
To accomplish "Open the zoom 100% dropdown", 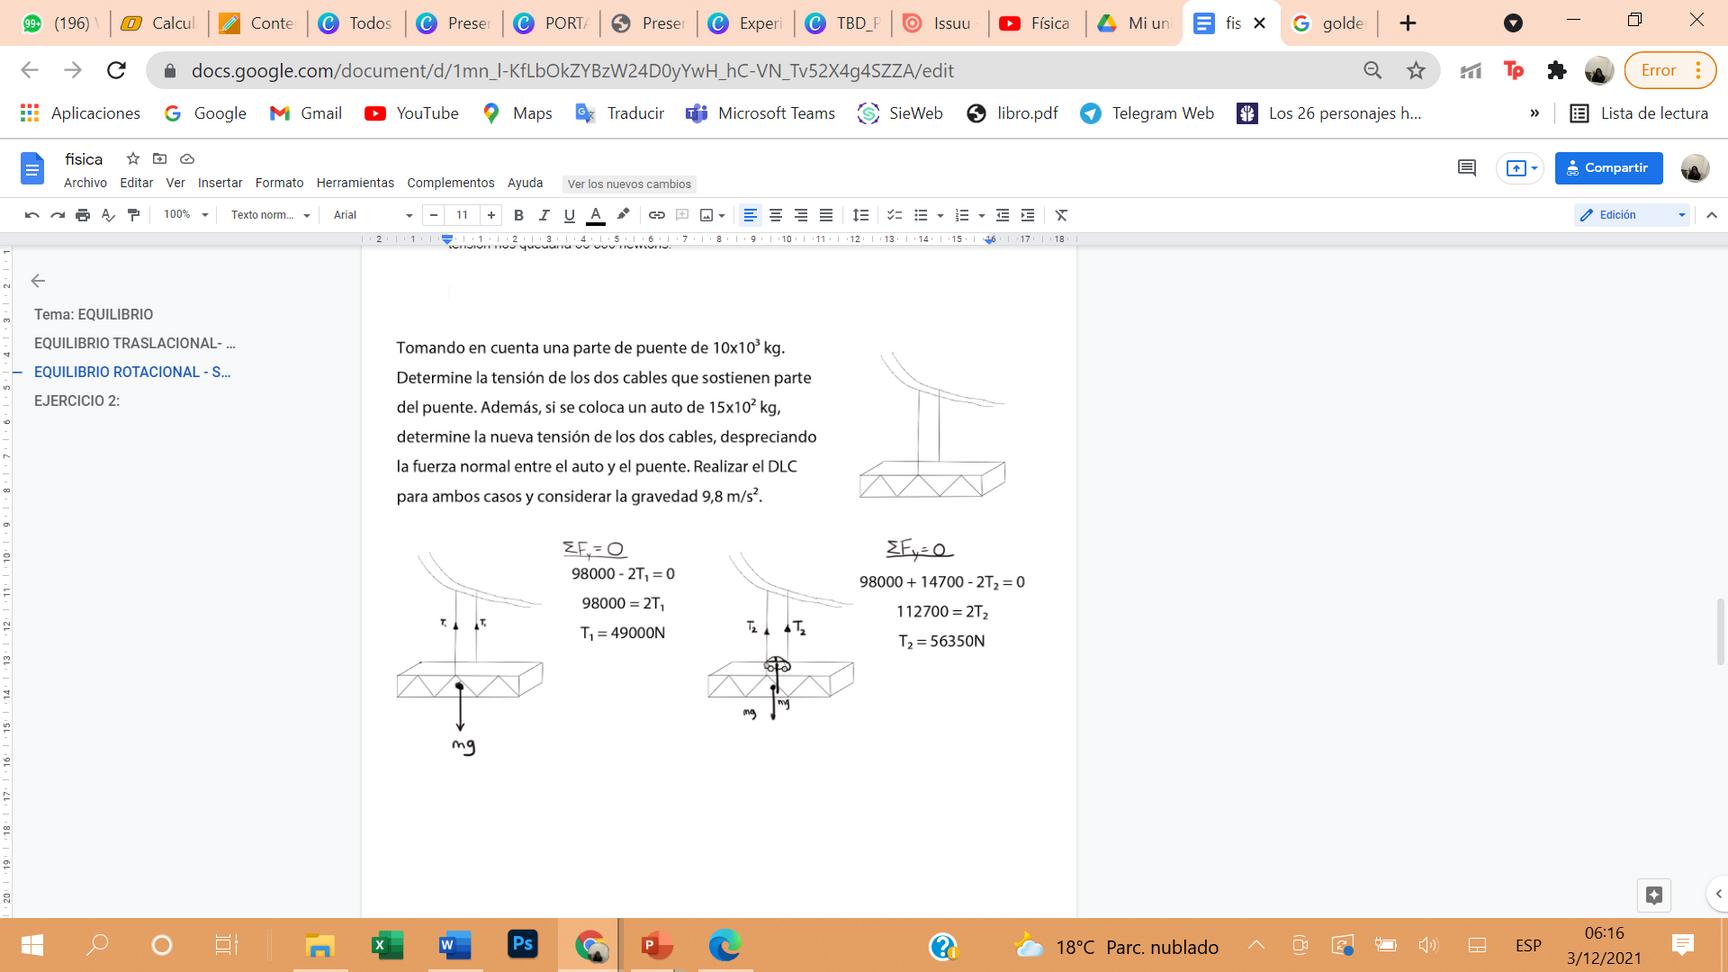I will tap(186, 215).
